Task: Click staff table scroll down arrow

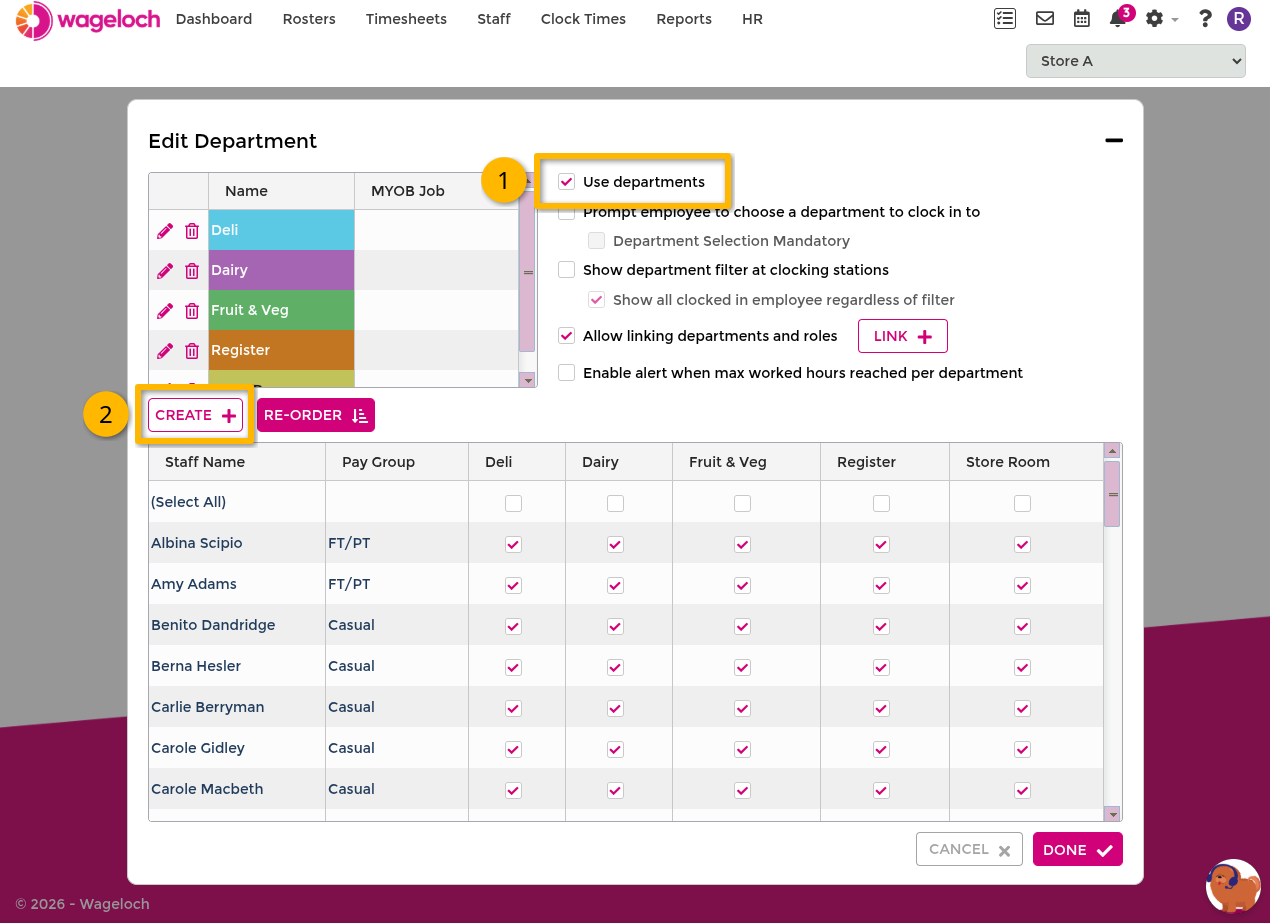Action: [1112, 814]
